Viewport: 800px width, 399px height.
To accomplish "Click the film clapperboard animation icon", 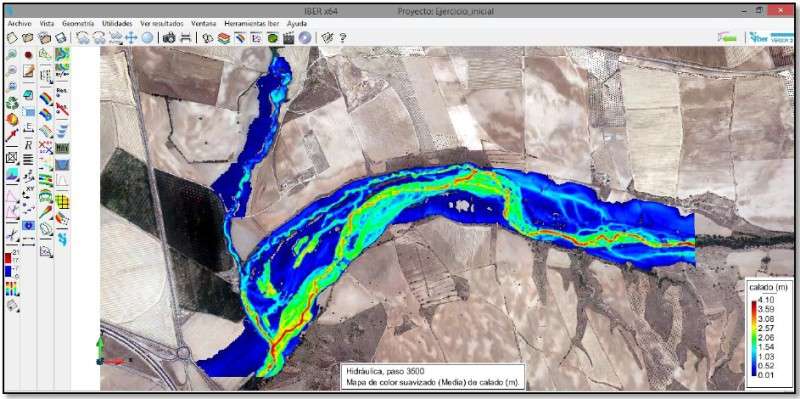I will pos(289,37).
